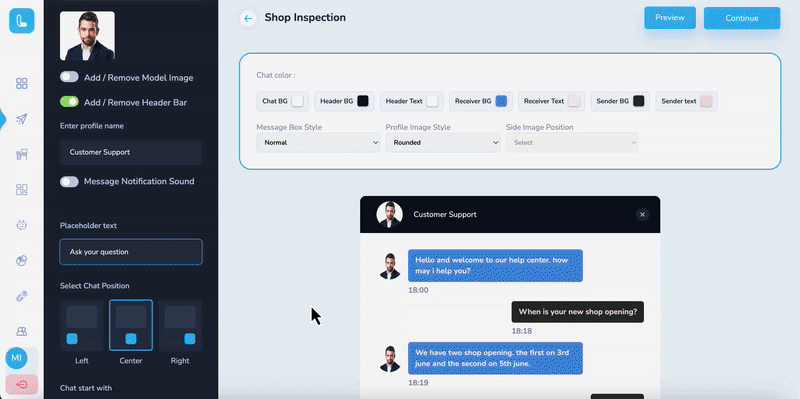Click the 18:18 timestamp
This screenshot has width=800, height=399.
click(x=522, y=331)
